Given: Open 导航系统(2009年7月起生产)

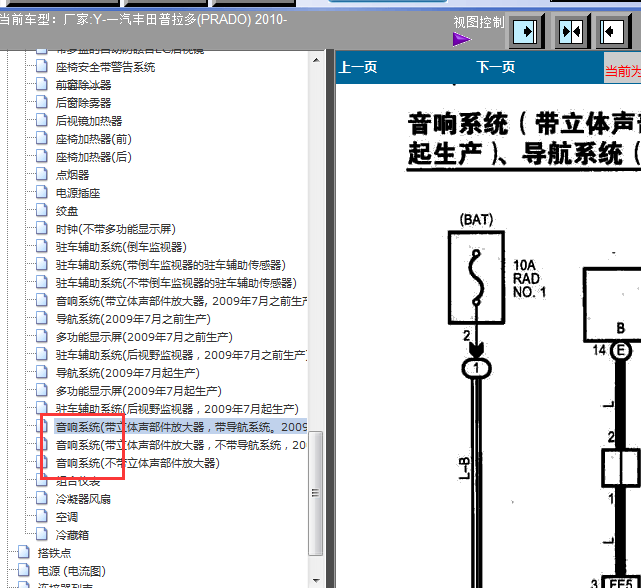Looking at the screenshot, I should (128, 373).
